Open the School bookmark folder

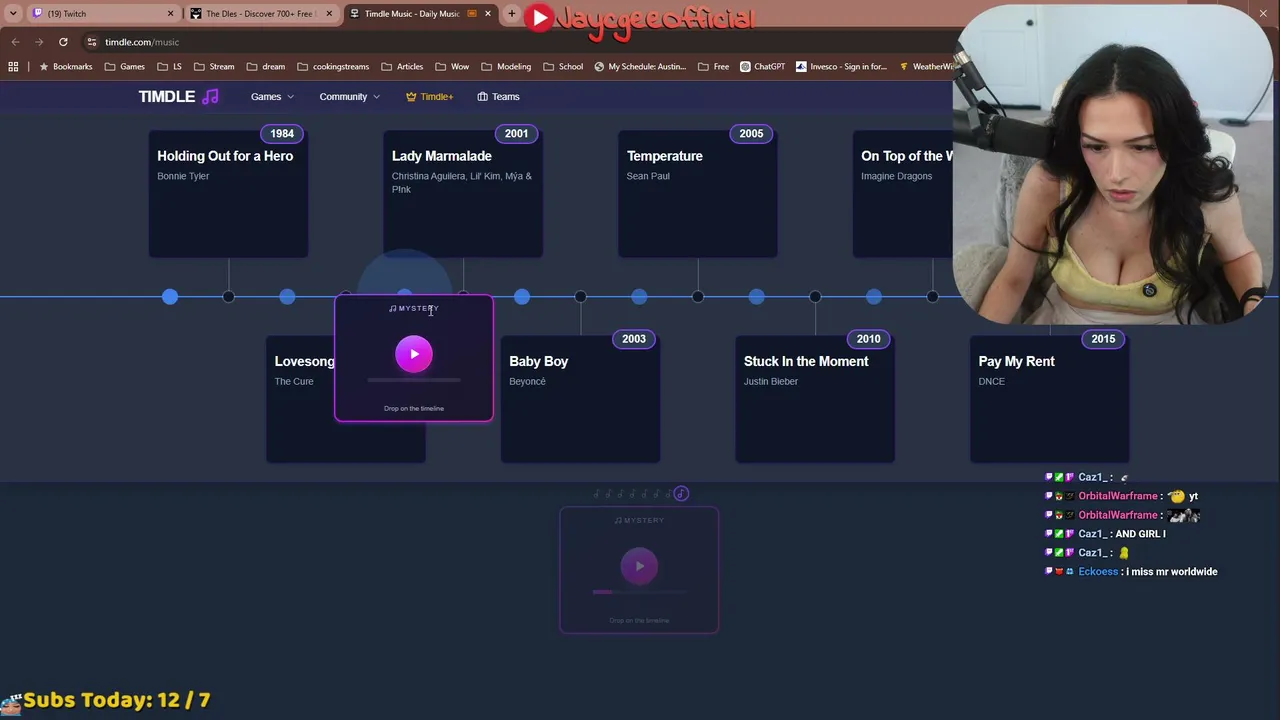(563, 67)
